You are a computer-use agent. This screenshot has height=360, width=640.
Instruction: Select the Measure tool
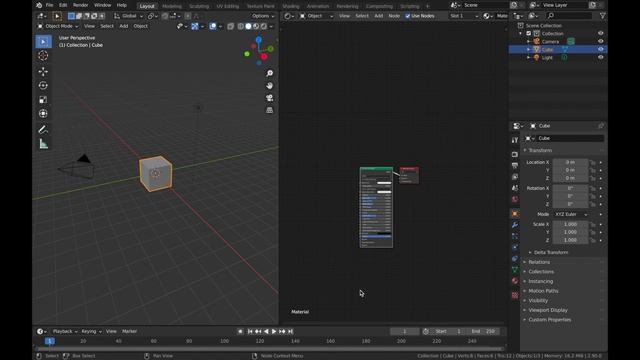43,144
